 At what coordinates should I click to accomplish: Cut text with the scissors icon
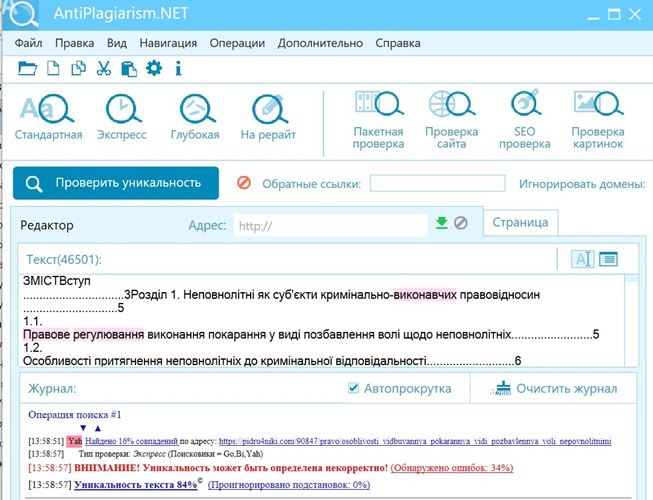pos(103,68)
